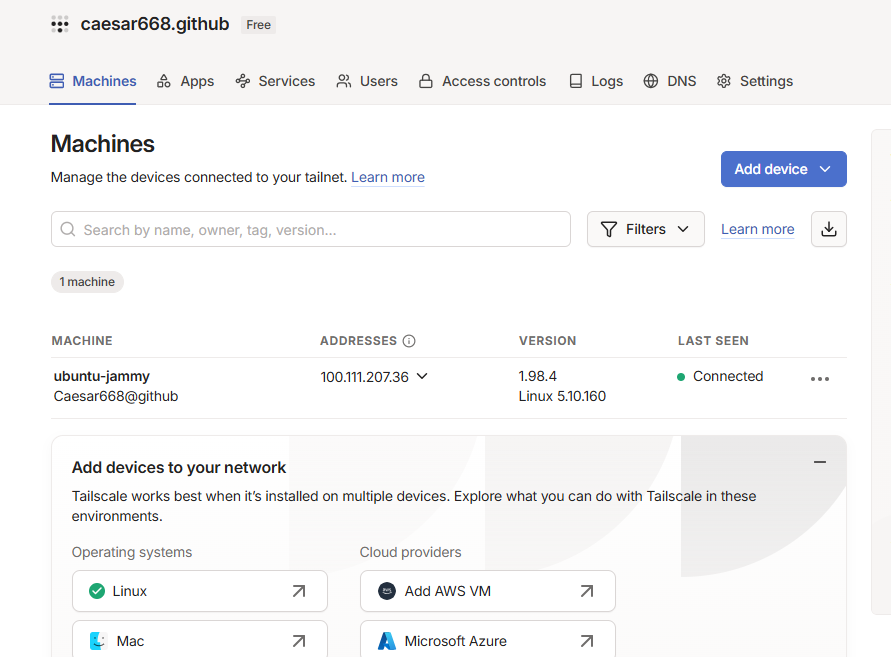Open the ubuntu-jammy machine
This screenshot has height=657, width=891.
(x=102, y=376)
